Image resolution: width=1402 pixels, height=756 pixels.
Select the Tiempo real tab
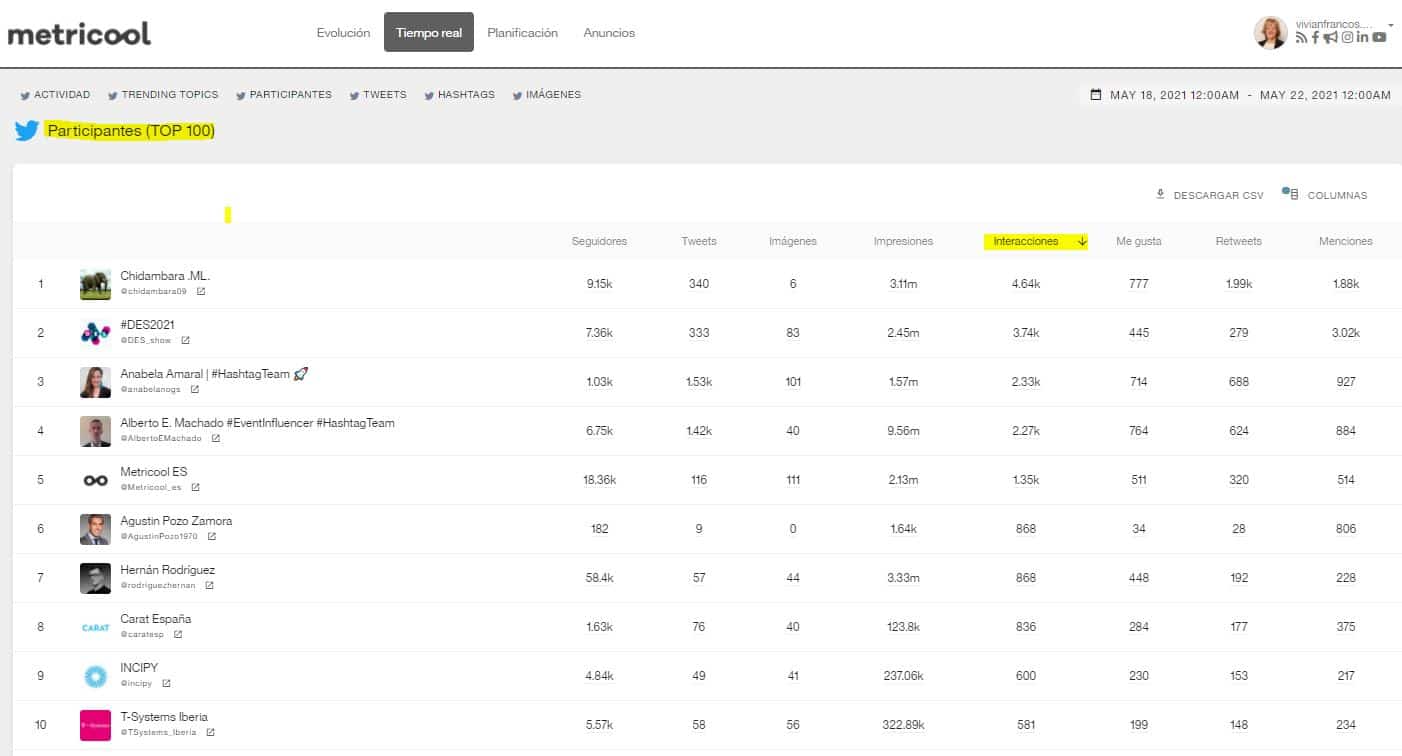(x=429, y=32)
